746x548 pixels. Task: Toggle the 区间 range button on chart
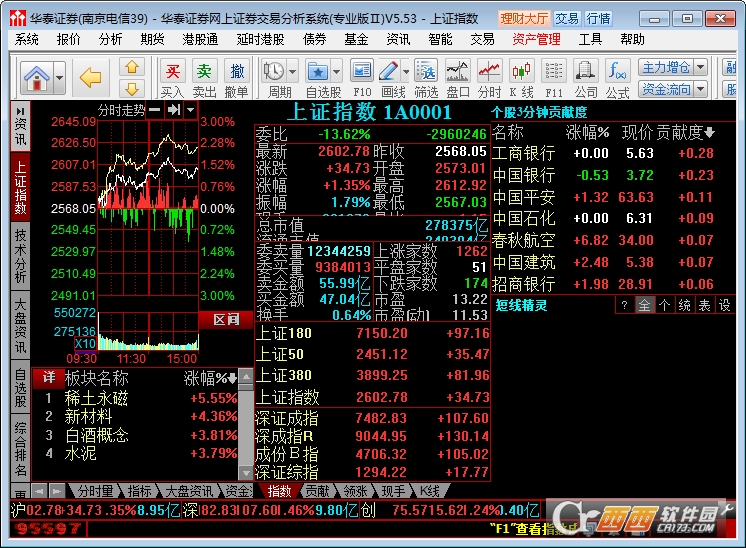[226, 319]
